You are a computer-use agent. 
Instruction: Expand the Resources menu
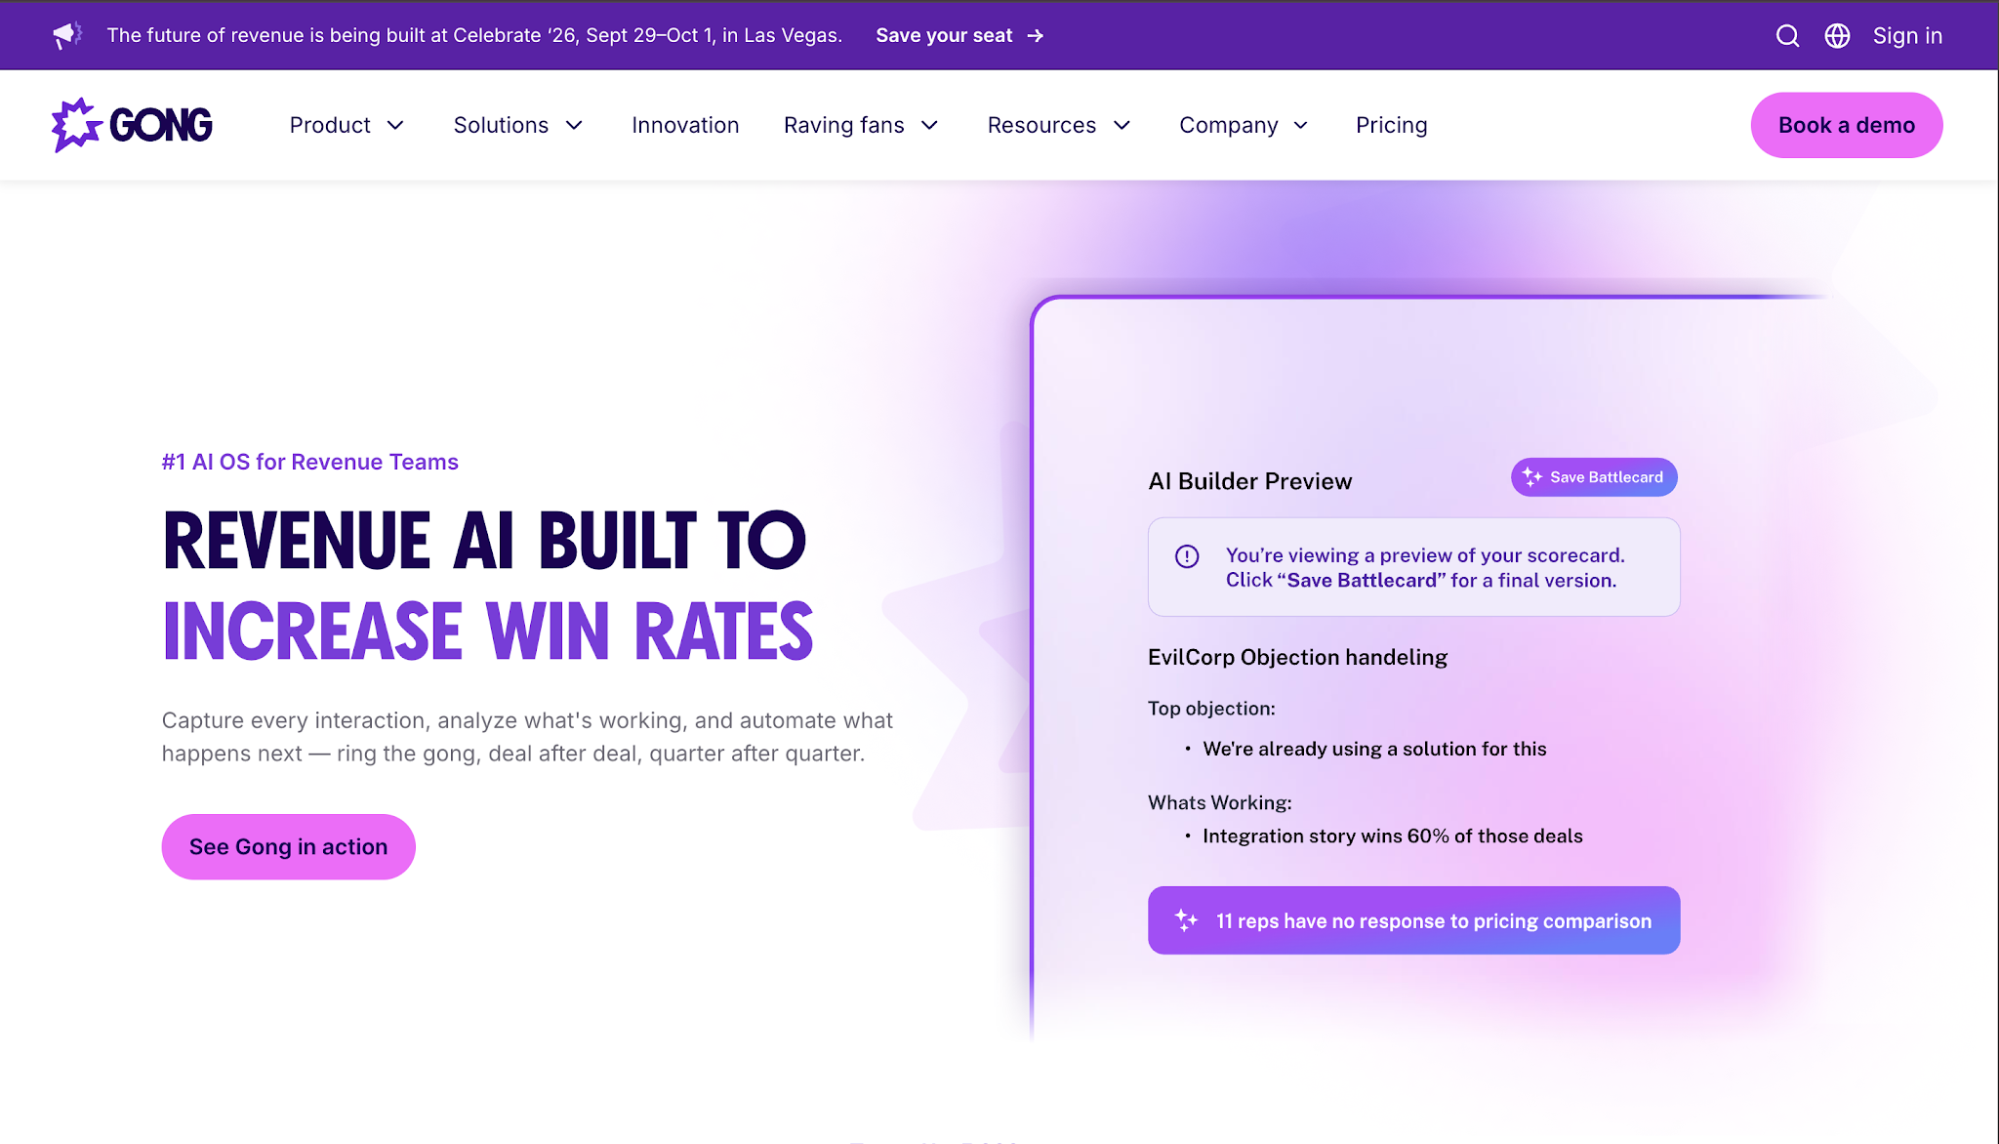(x=1059, y=125)
